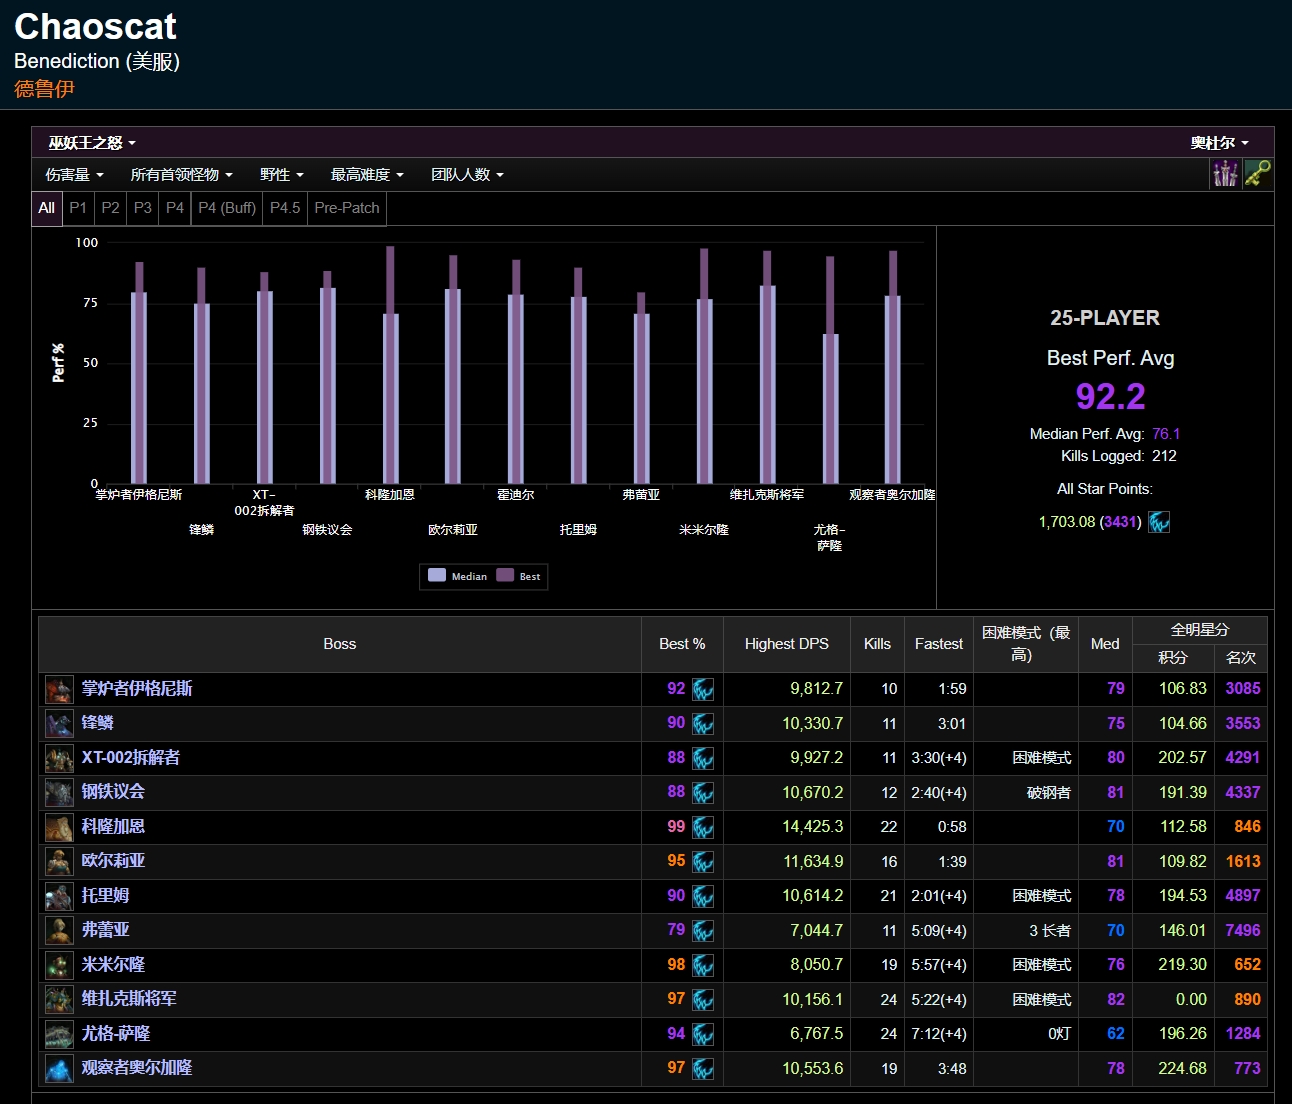Image resolution: width=1292 pixels, height=1104 pixels.
Task: Open the raid composition icon in toolbar
Action: (x=1225, y=174)
